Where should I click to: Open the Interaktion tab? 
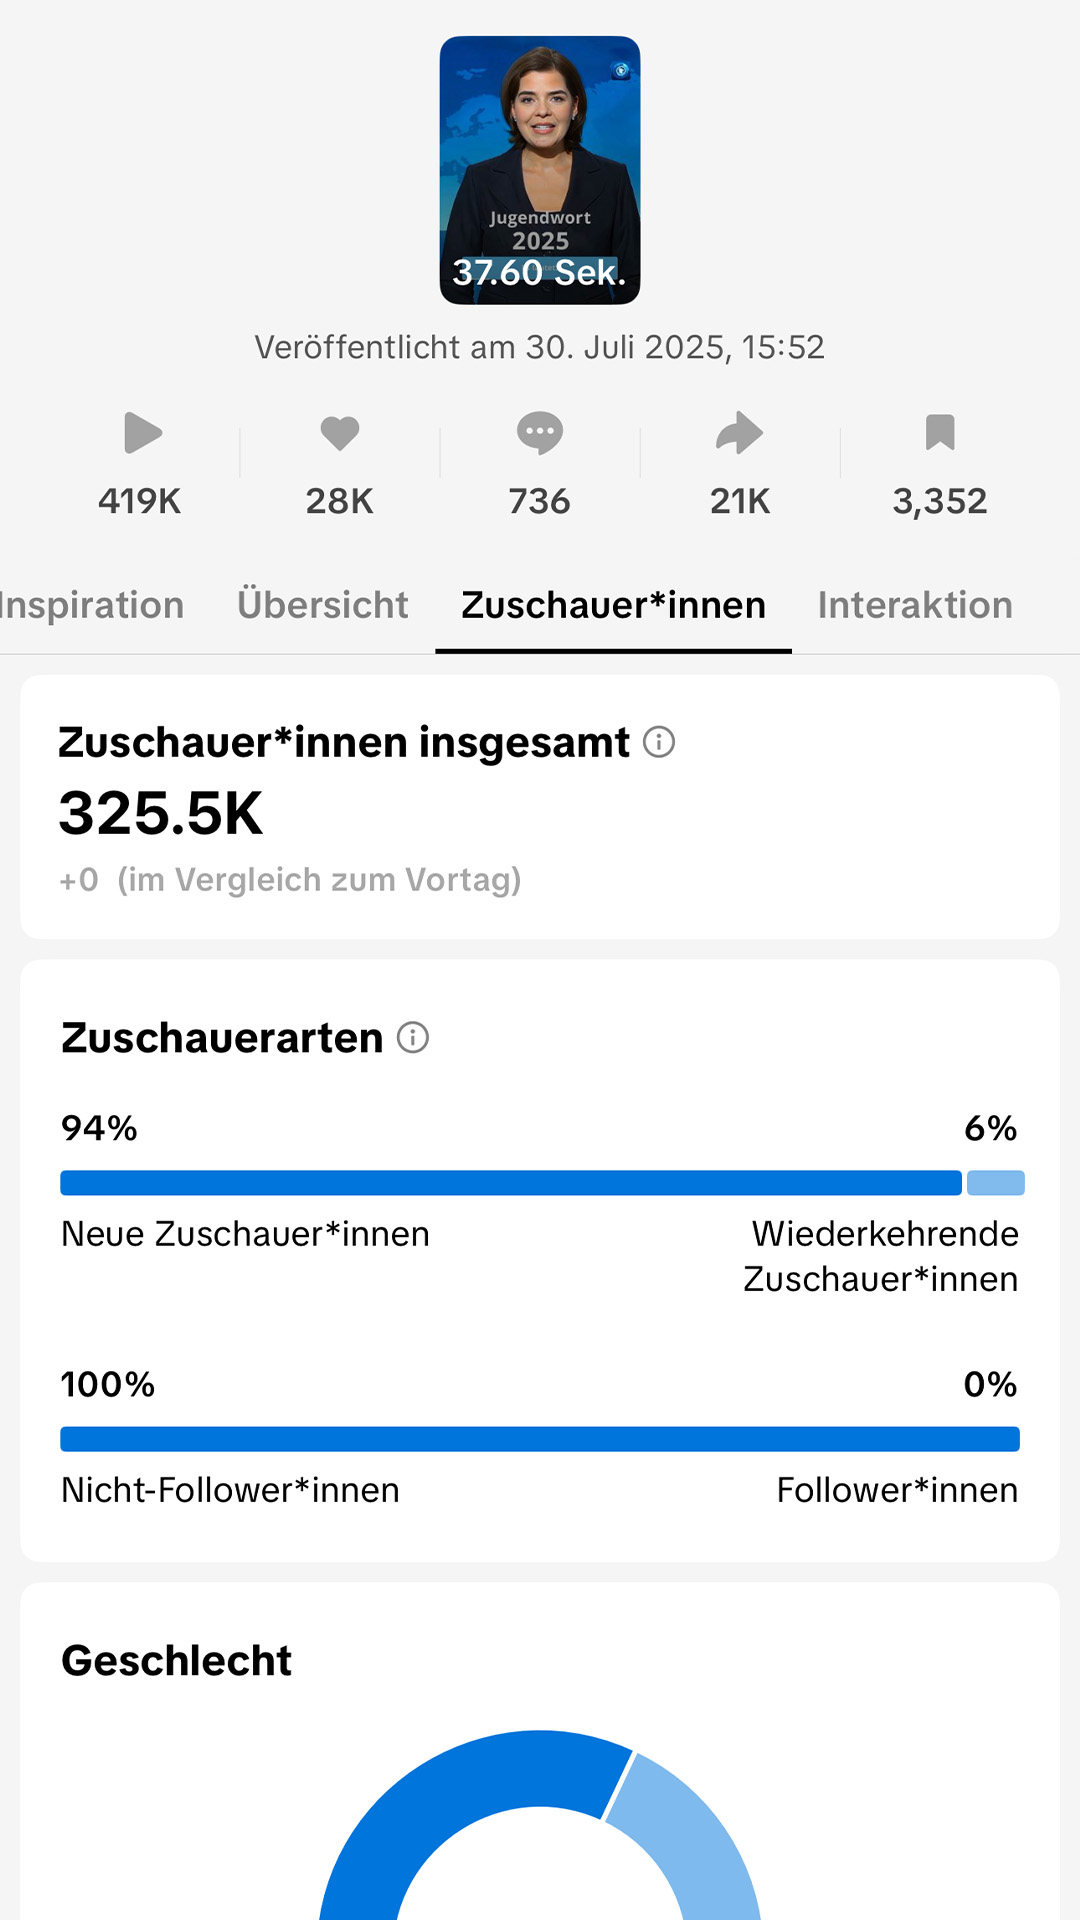point(915,605)
